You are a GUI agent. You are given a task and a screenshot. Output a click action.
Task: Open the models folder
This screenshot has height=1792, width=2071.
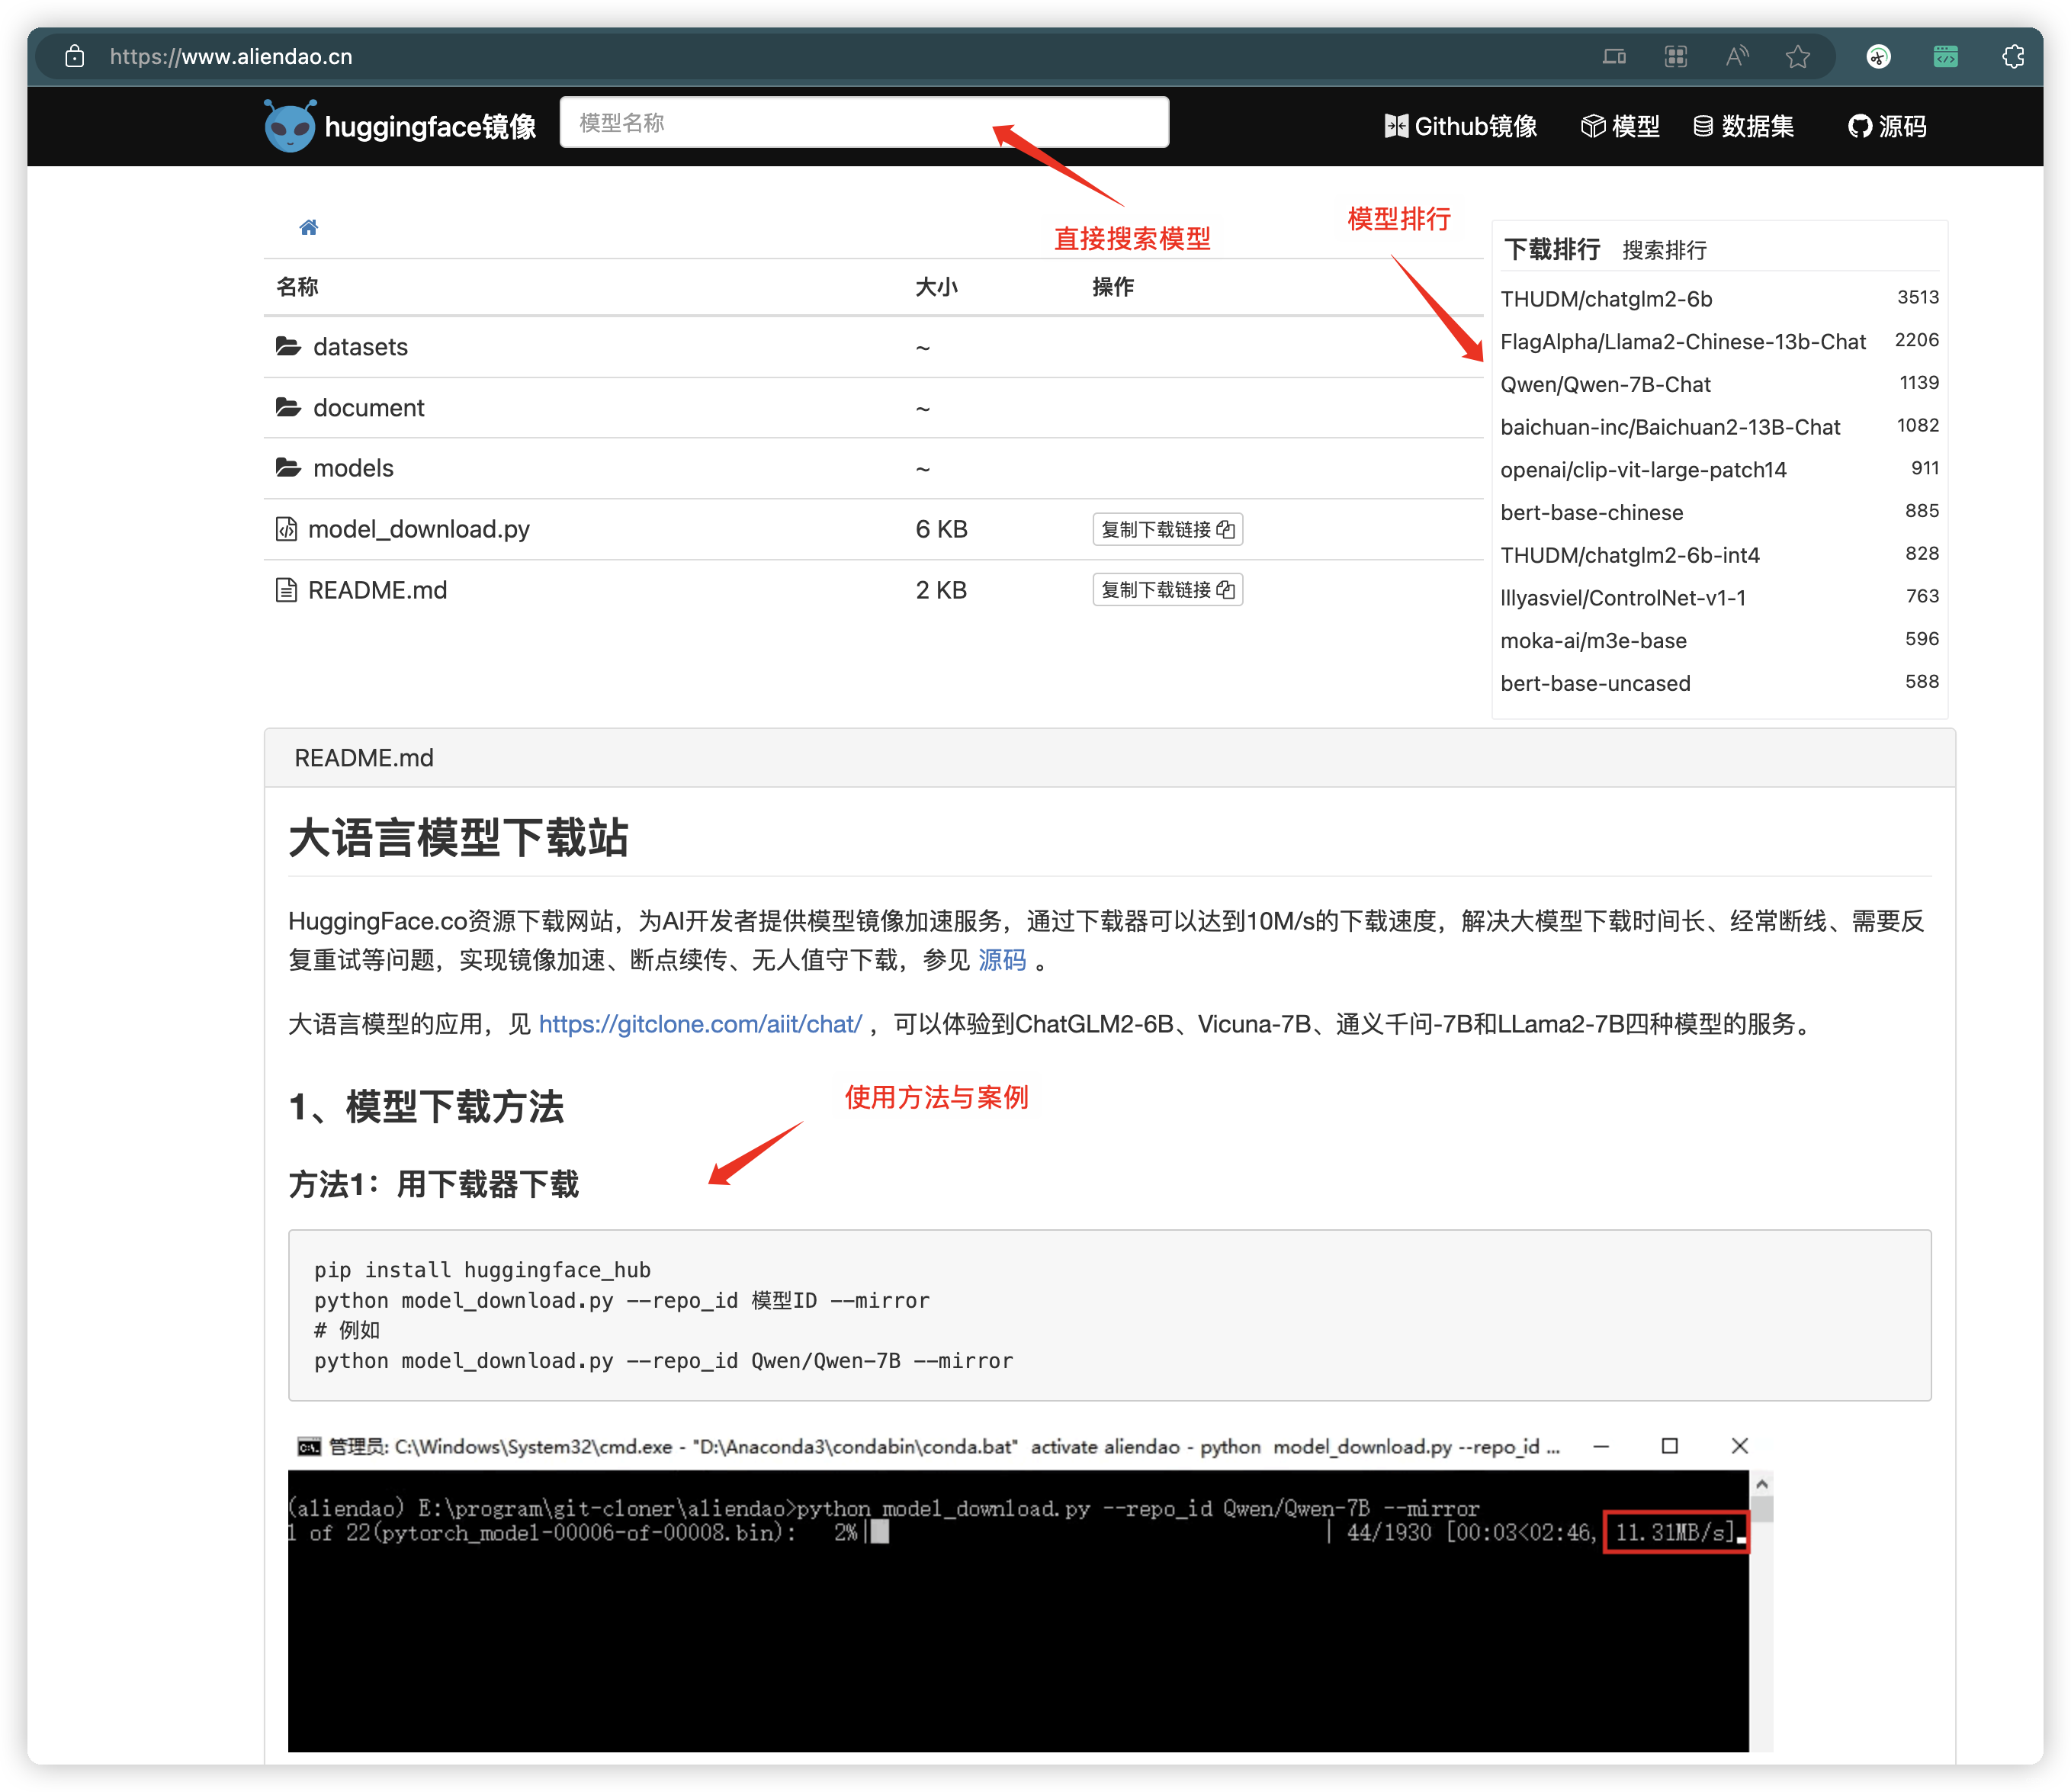[353, 468]
